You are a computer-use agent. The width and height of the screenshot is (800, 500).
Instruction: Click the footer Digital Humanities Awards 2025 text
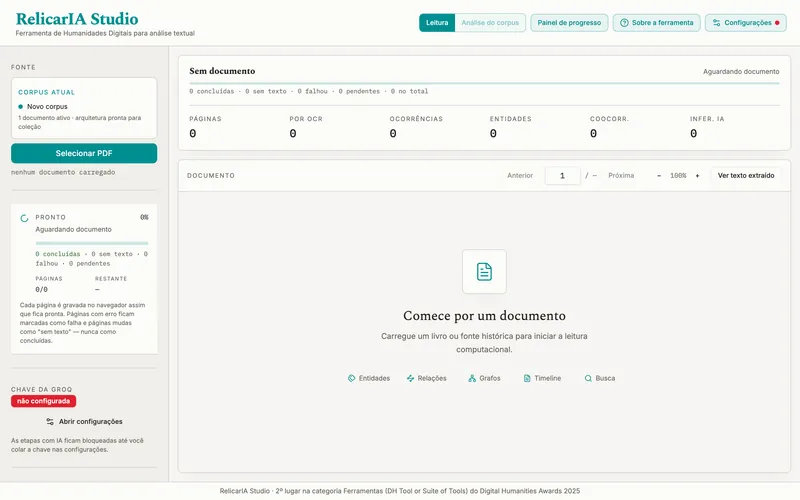530,491
